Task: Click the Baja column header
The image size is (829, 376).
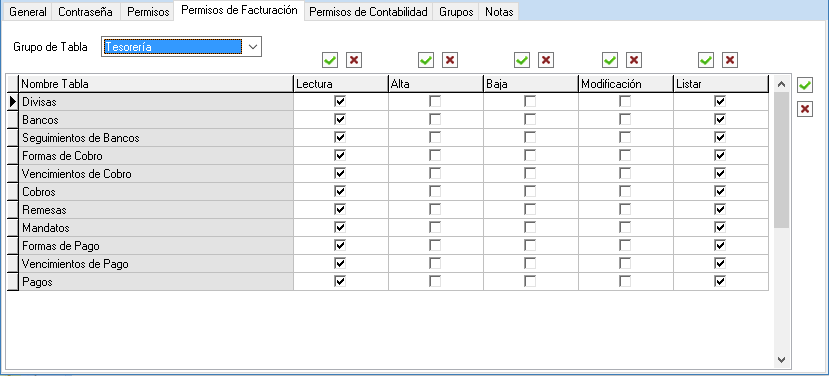Action: pos(531,84)
